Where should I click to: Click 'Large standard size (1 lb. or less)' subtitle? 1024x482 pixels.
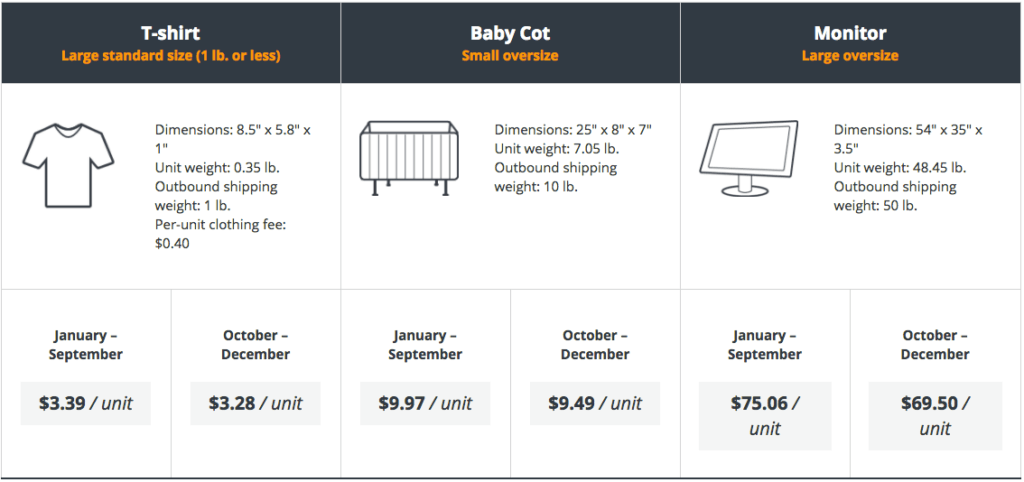(170, 56)
